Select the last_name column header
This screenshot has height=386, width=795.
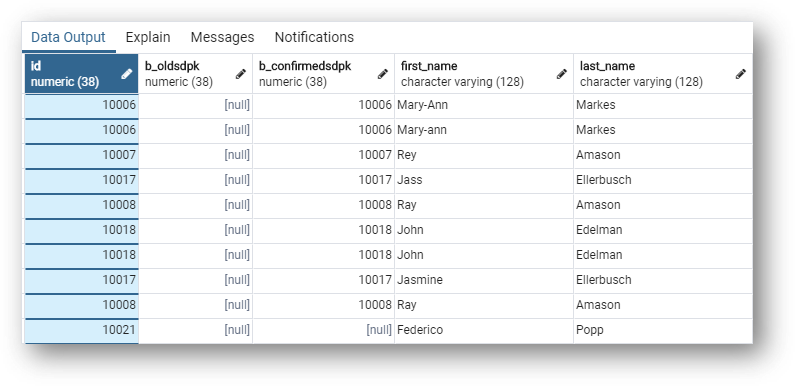click(663, 74)
